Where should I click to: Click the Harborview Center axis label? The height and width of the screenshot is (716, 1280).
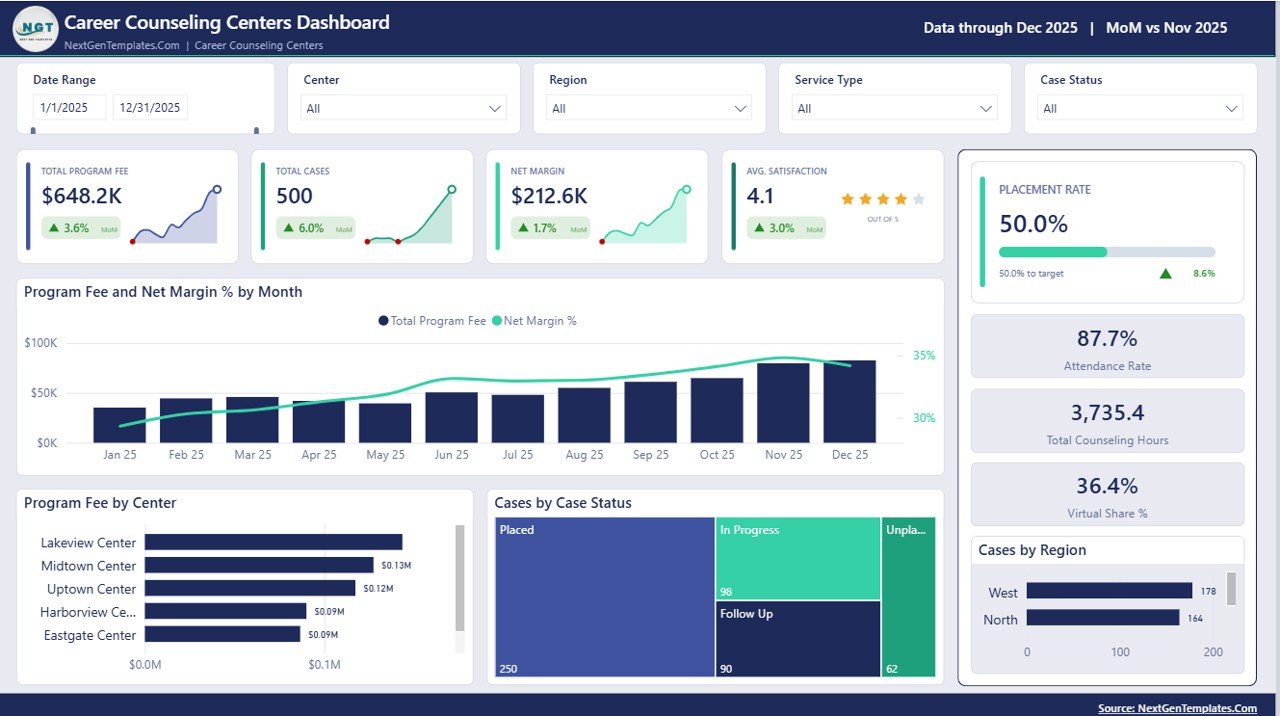88,612
